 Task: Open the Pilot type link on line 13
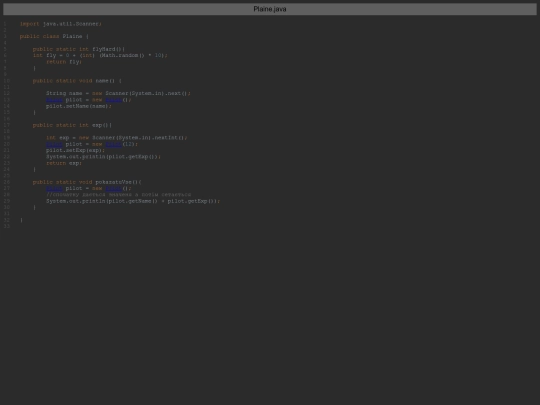pos(54,100)
